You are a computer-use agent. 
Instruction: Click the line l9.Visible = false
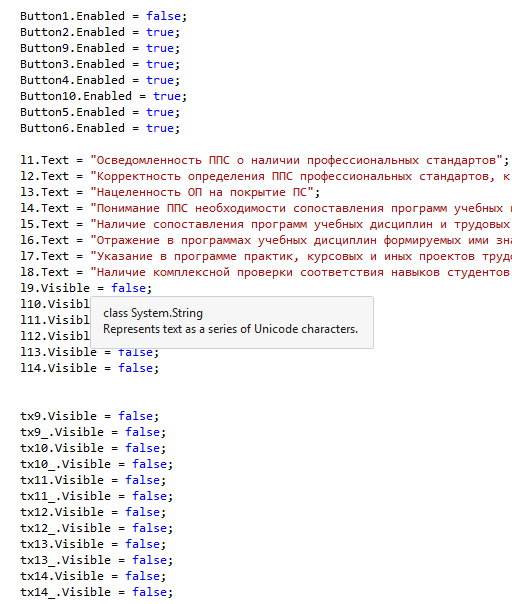86,288
